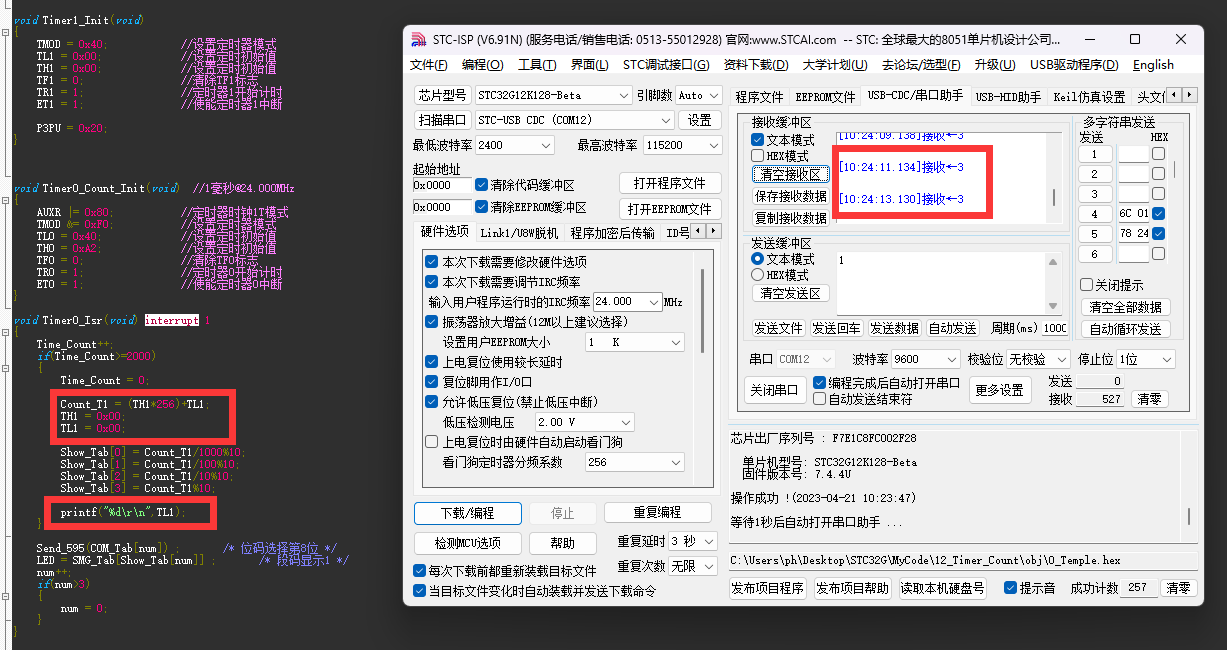Select send buffer HEX模式 radio button
The image size is (1227, 650).
point(757,275)
